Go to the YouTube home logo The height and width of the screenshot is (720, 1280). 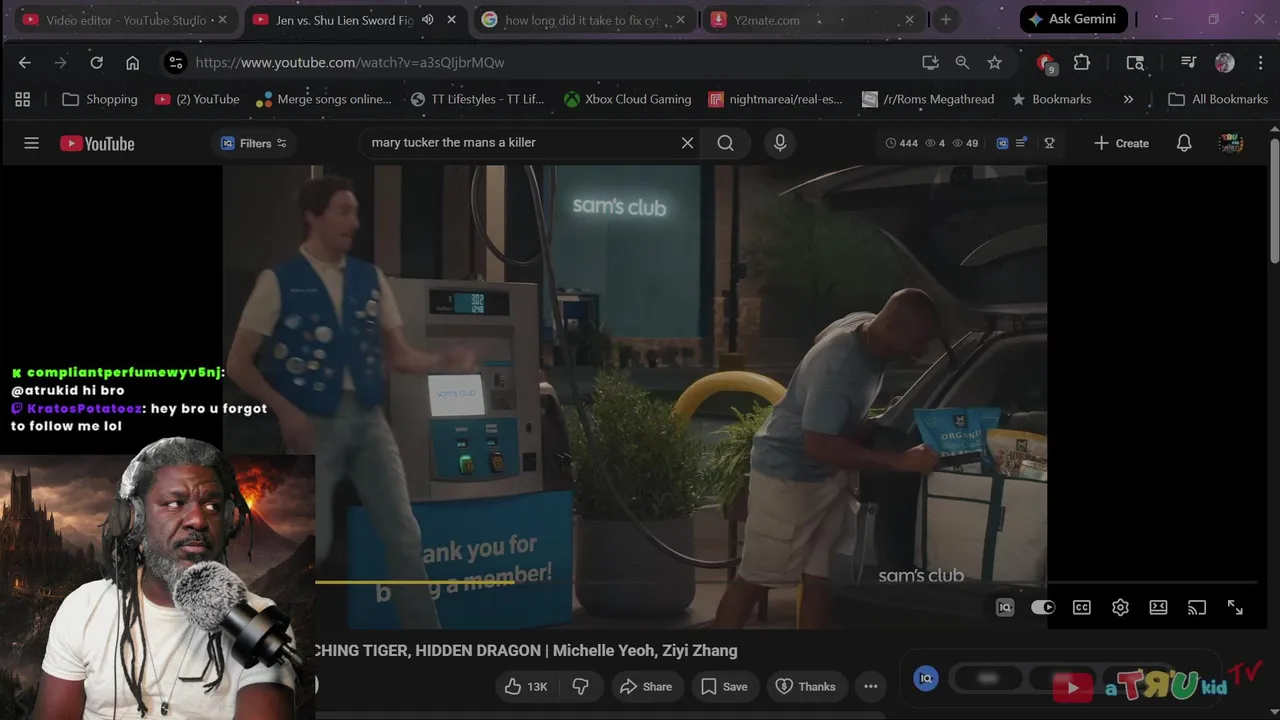97,143
